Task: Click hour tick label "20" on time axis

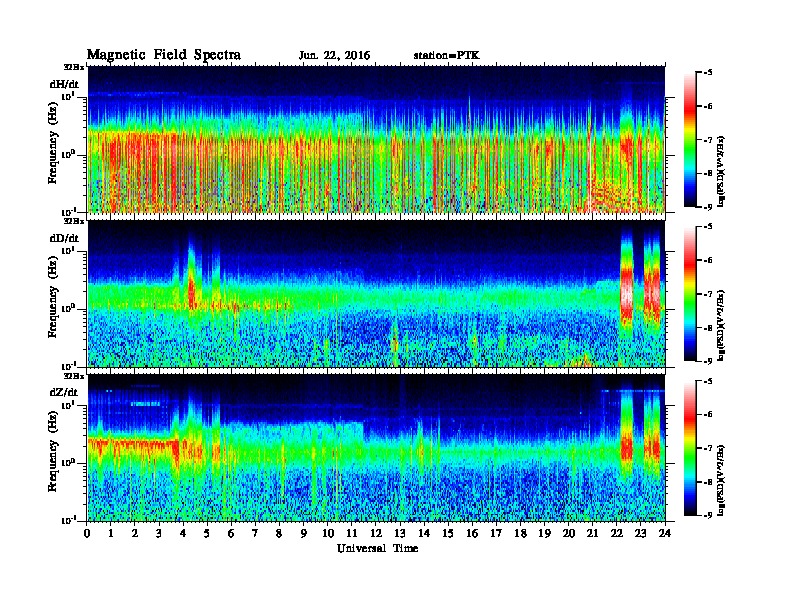Action: click(569, 533)
